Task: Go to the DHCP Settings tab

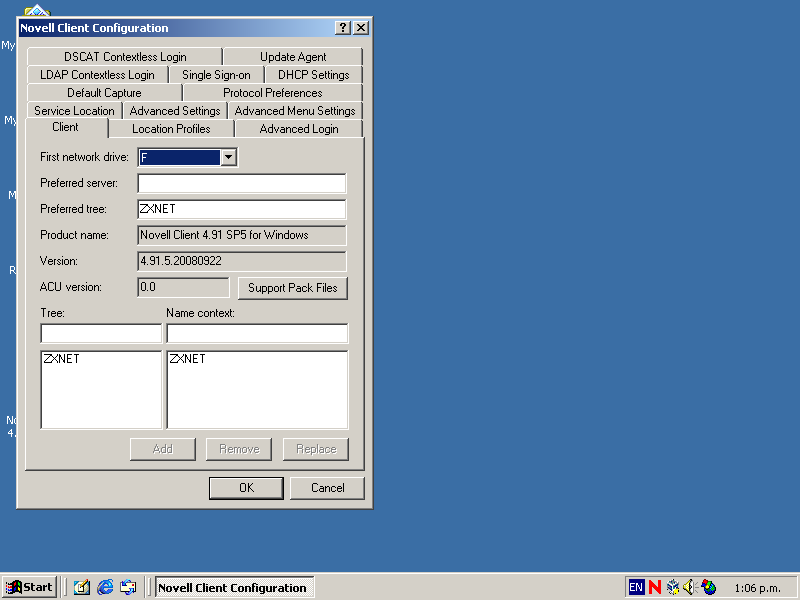Action: coord(314,75)
